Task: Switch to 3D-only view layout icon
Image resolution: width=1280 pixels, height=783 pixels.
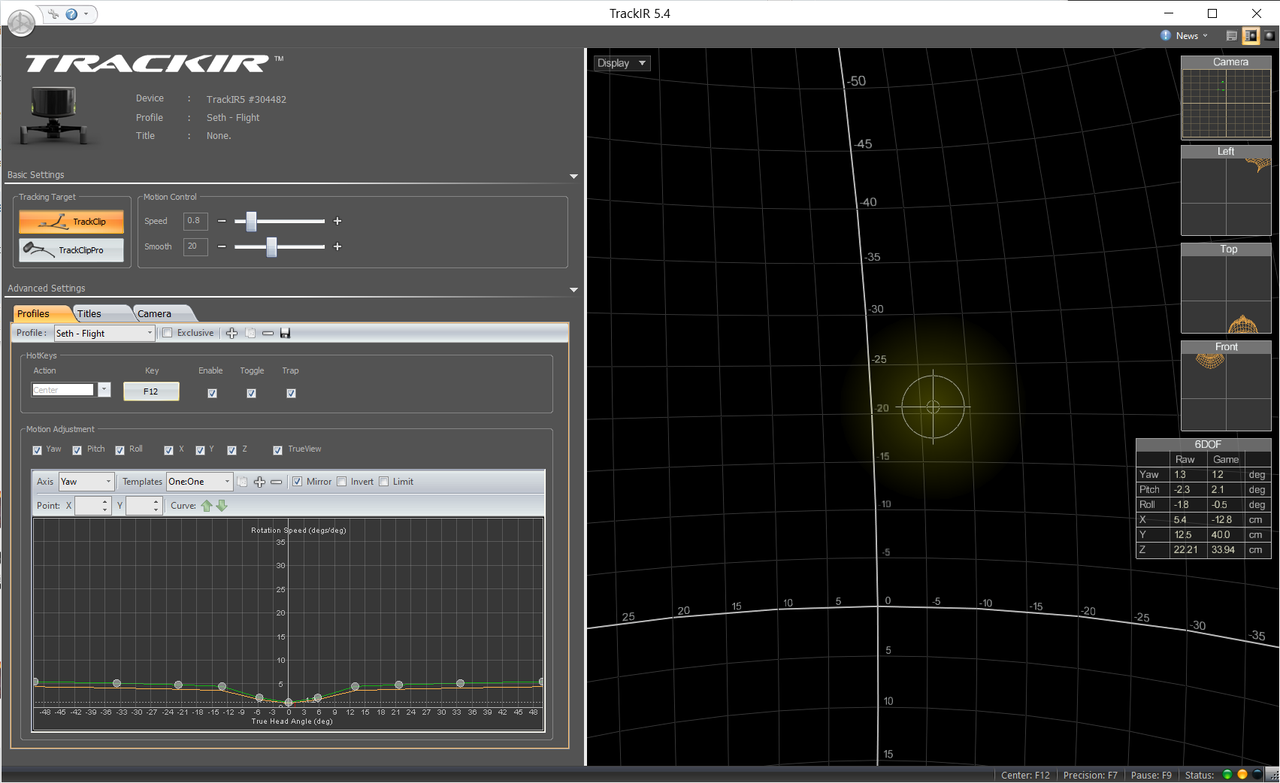Action: pos(1268,36)
